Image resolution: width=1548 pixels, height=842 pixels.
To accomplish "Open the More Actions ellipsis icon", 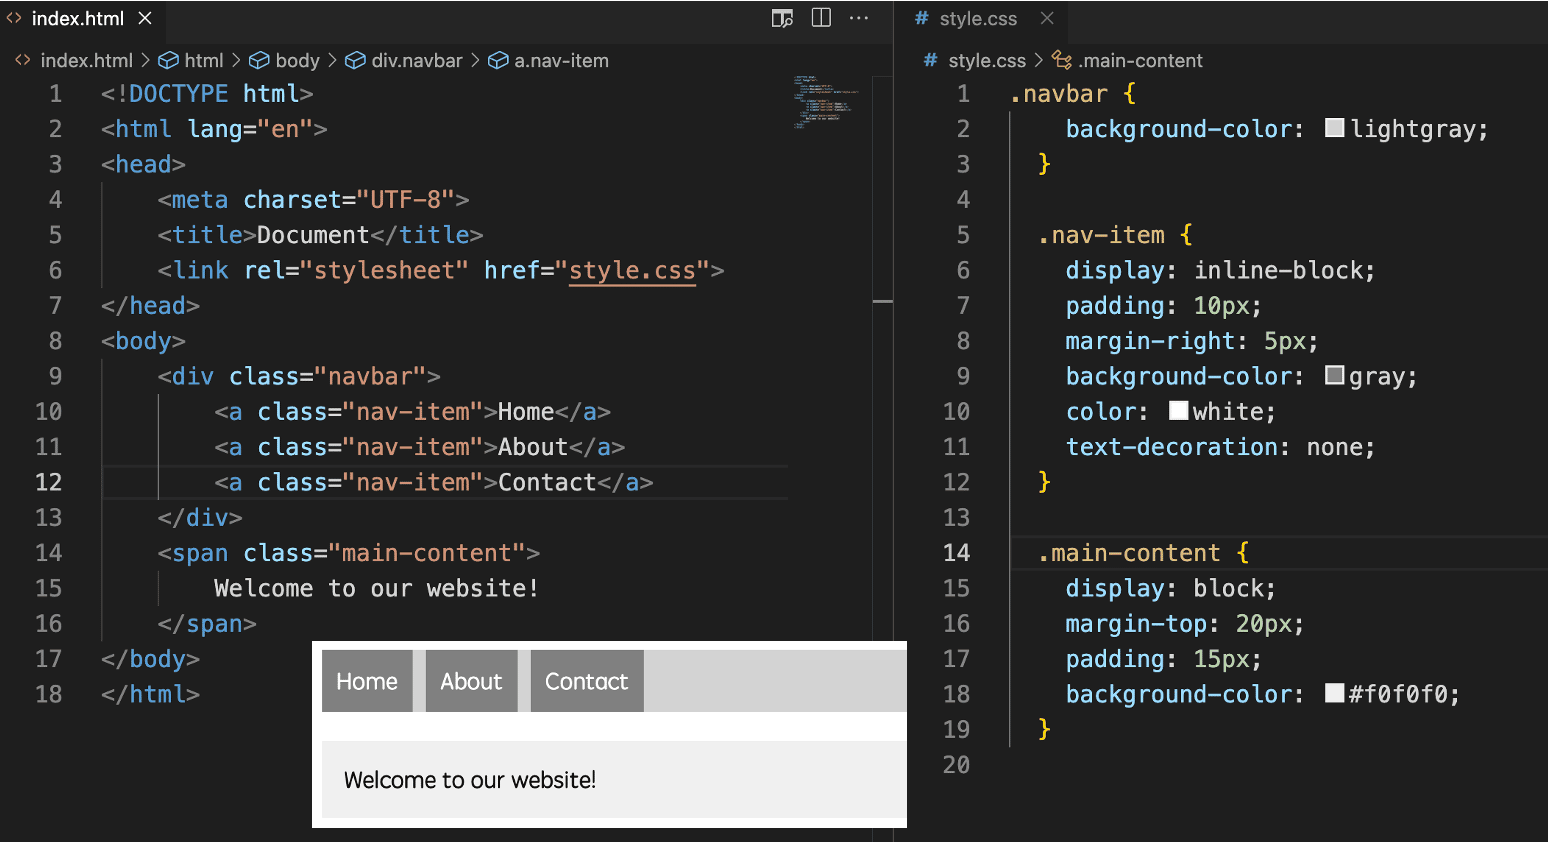I will click(858, 18).
